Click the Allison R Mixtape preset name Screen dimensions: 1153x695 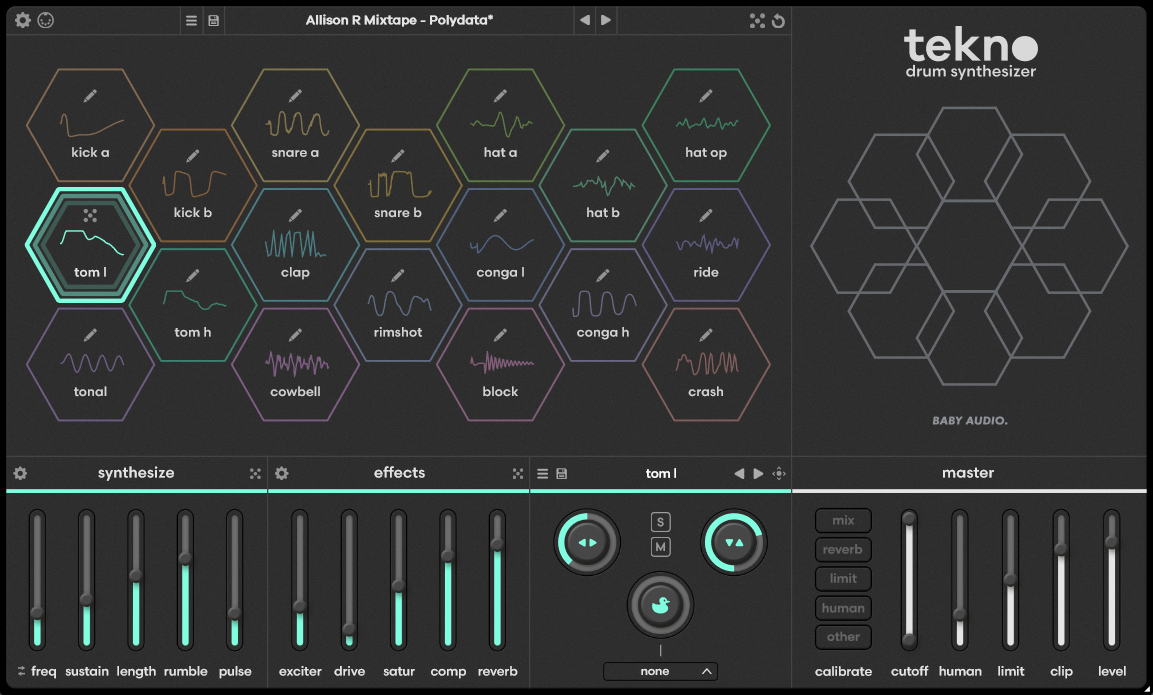(x=399, y=20)
